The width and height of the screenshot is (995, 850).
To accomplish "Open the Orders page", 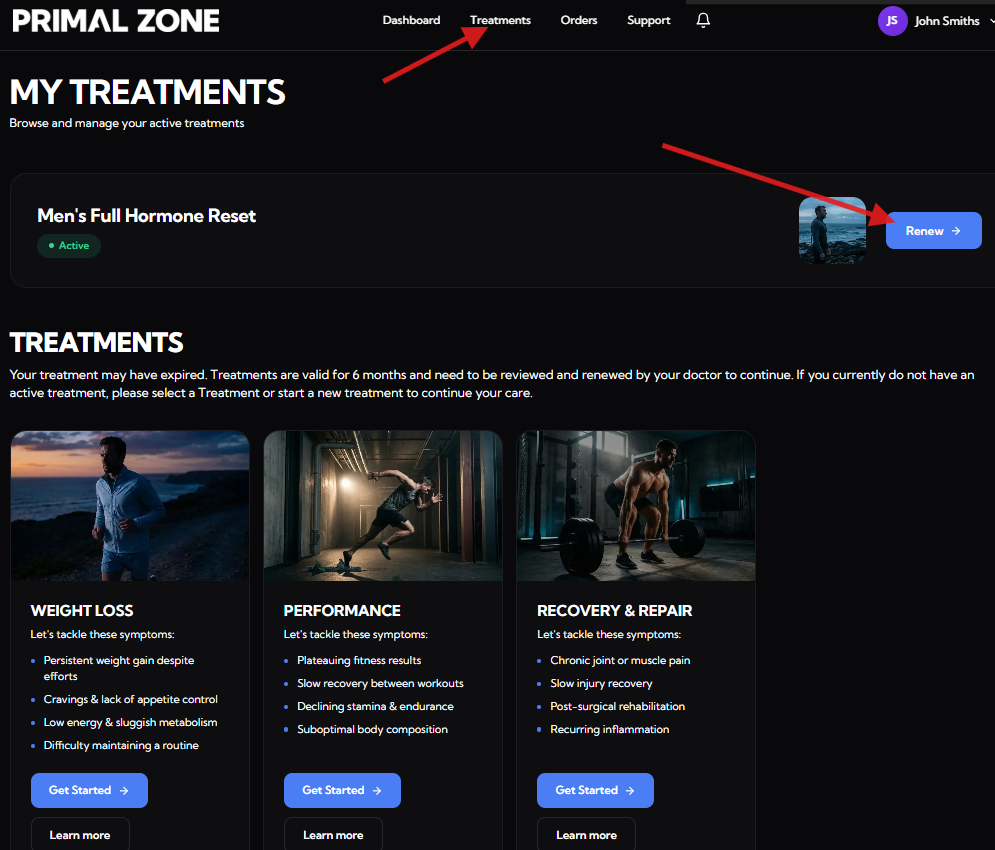I will point(579,20).
